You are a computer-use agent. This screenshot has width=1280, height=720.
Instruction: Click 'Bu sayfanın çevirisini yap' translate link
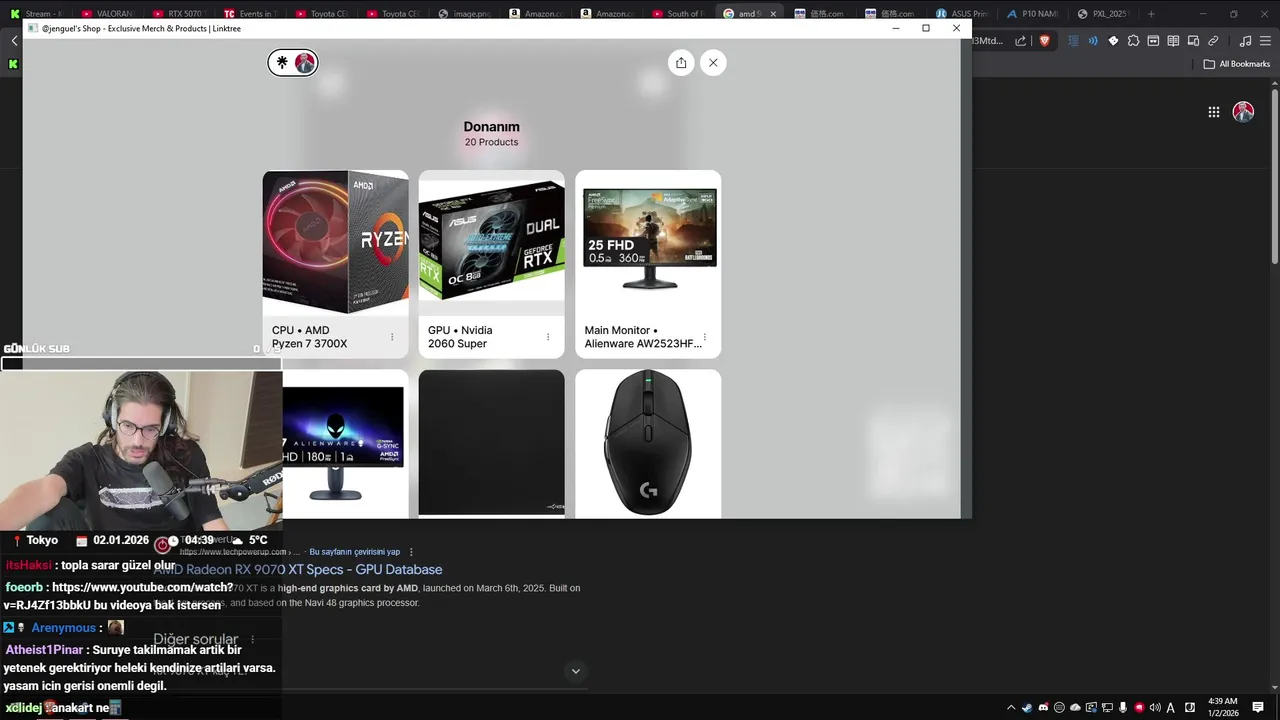click(355, 552)
